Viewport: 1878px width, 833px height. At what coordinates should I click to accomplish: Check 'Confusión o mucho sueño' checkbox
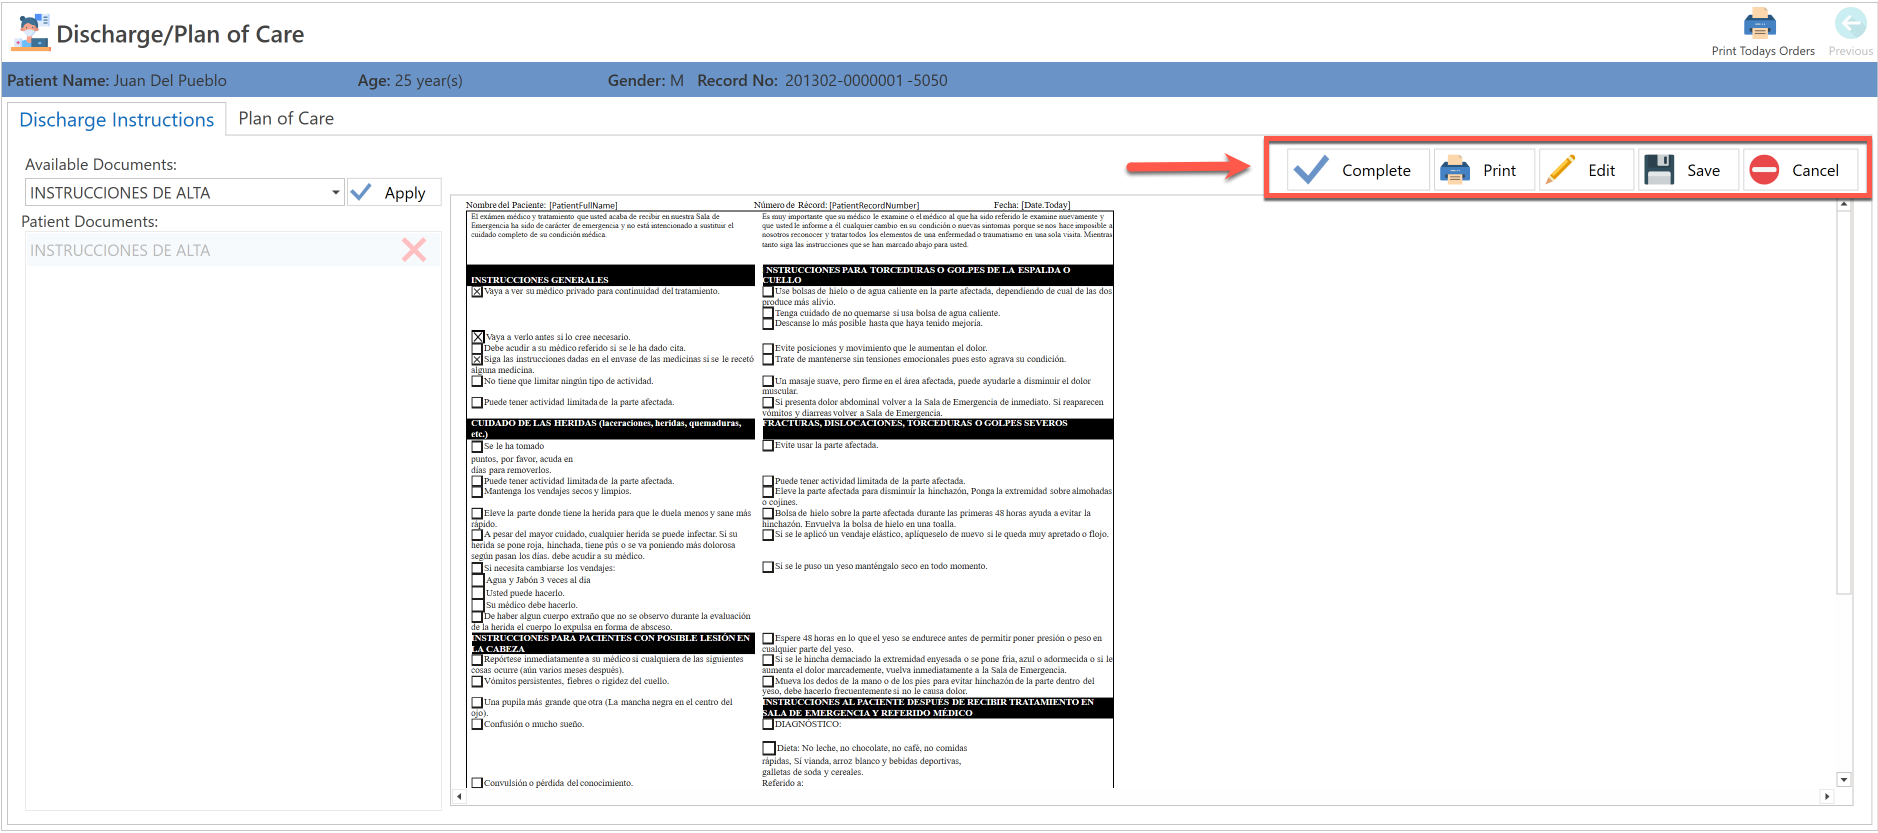point(477,724)
